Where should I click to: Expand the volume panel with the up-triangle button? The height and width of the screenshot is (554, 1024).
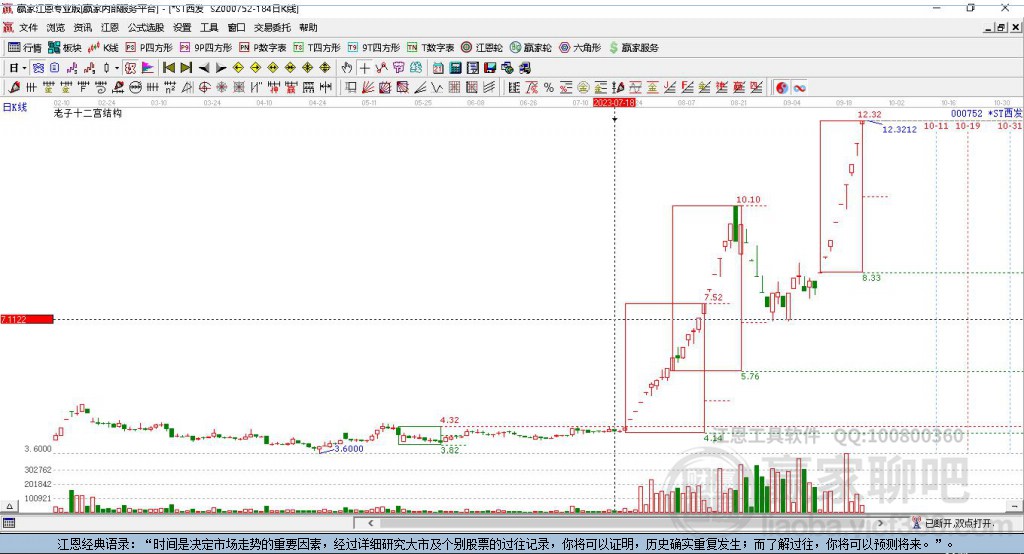[x=9, y=506]
